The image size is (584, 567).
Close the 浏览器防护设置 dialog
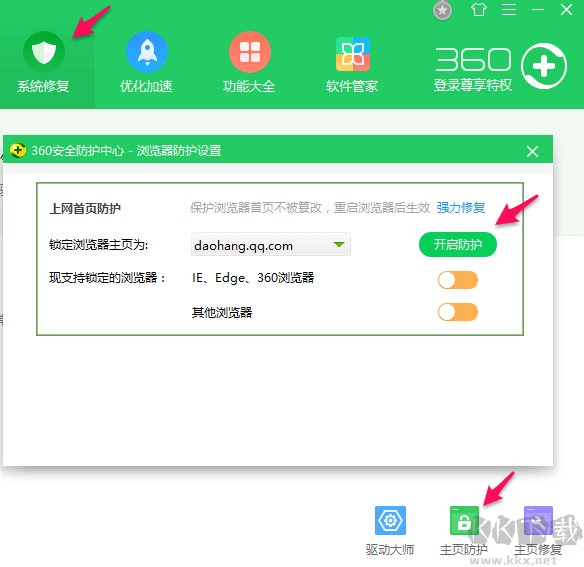tap(532, 152)
